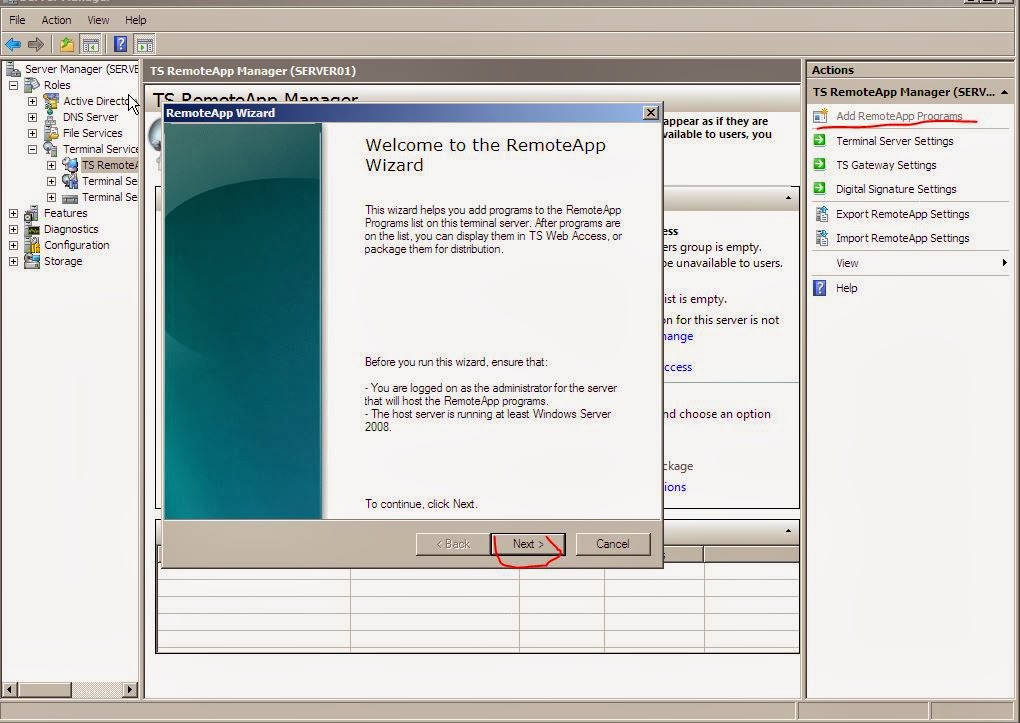Expand the DNS Server tree node
Image resolution: width=1020 pixels, height=723 pixels.
pyautogui.click(x=33, y=117)
